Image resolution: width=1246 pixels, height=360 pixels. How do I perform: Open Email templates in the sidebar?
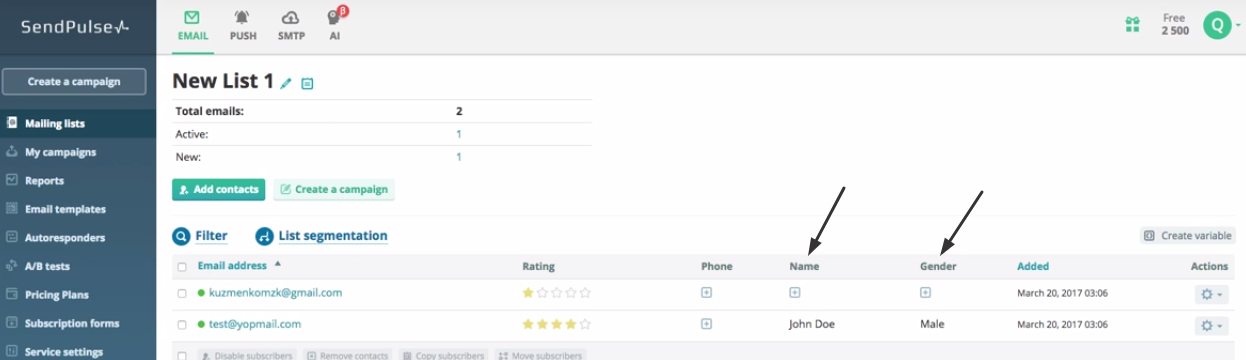(x=65, y=209)
